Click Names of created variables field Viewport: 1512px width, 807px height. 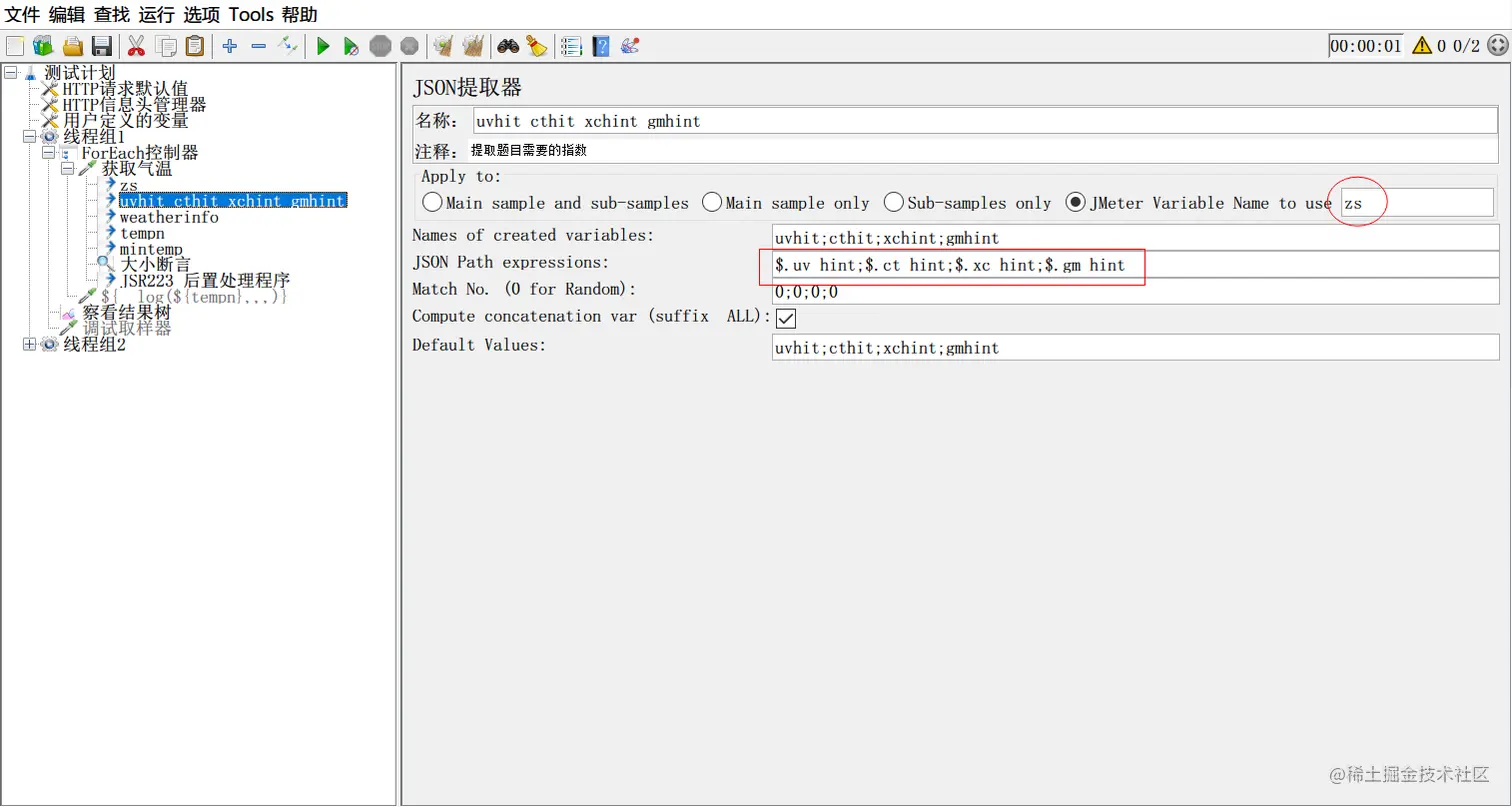1136,238
